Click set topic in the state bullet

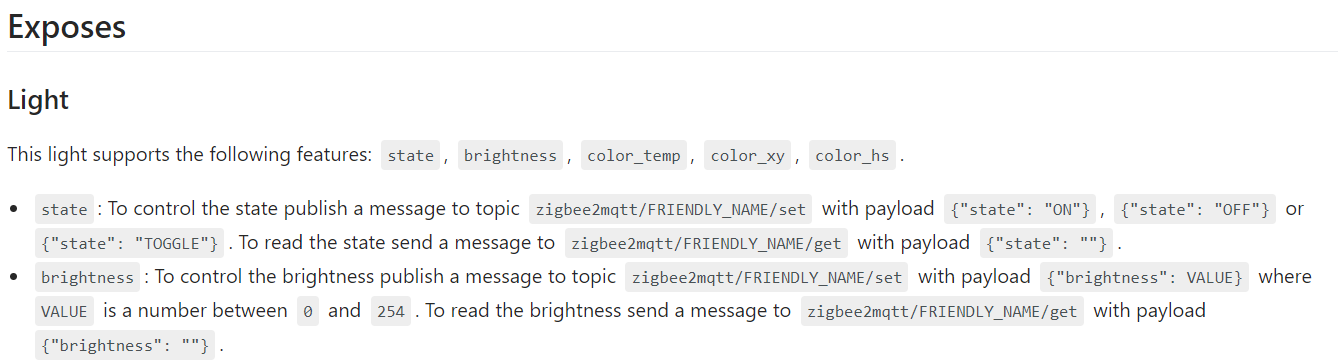pos(670,209)
